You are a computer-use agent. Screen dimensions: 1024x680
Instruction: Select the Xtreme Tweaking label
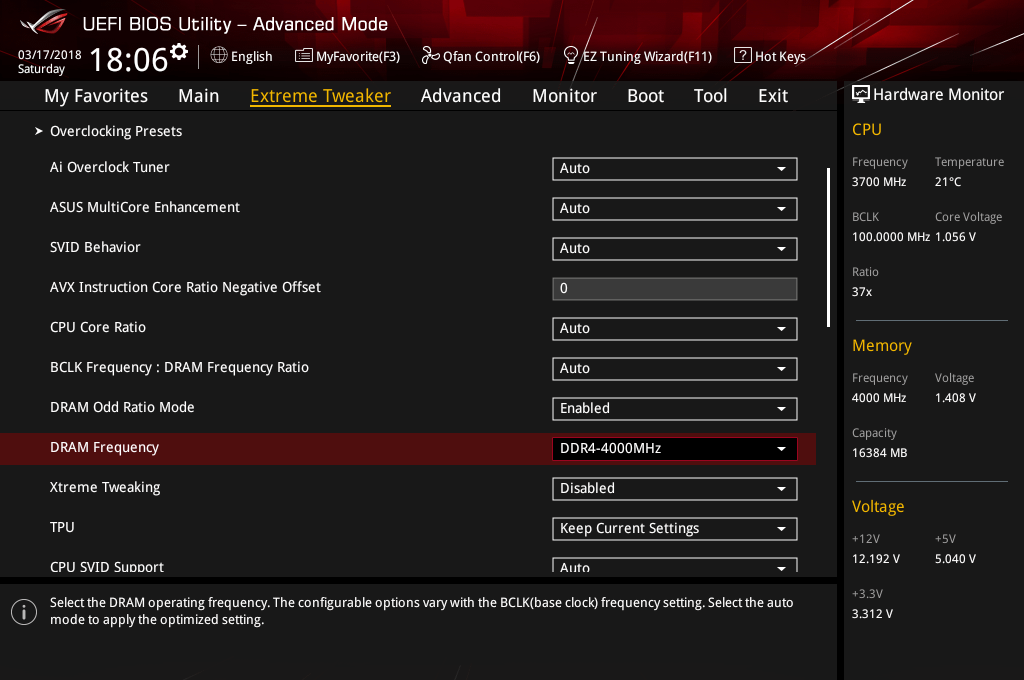(105, 487)
